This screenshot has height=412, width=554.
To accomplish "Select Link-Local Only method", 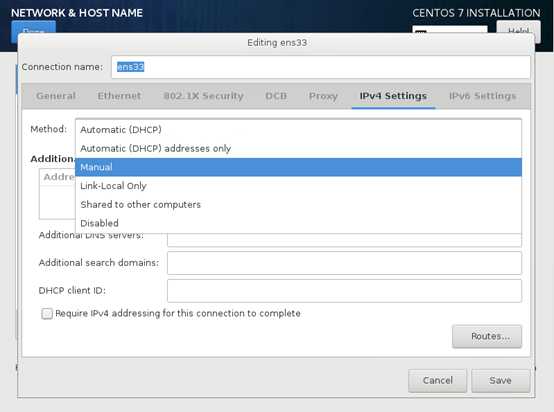I will click(298, 186).
